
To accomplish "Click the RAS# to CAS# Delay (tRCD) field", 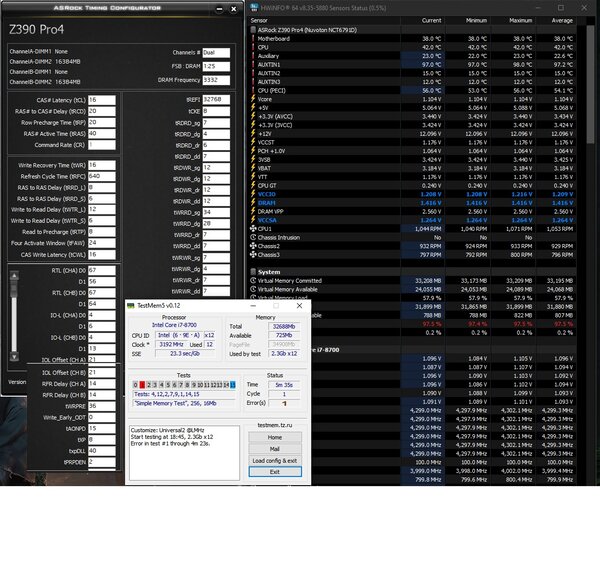I will (x=102, y=111).
